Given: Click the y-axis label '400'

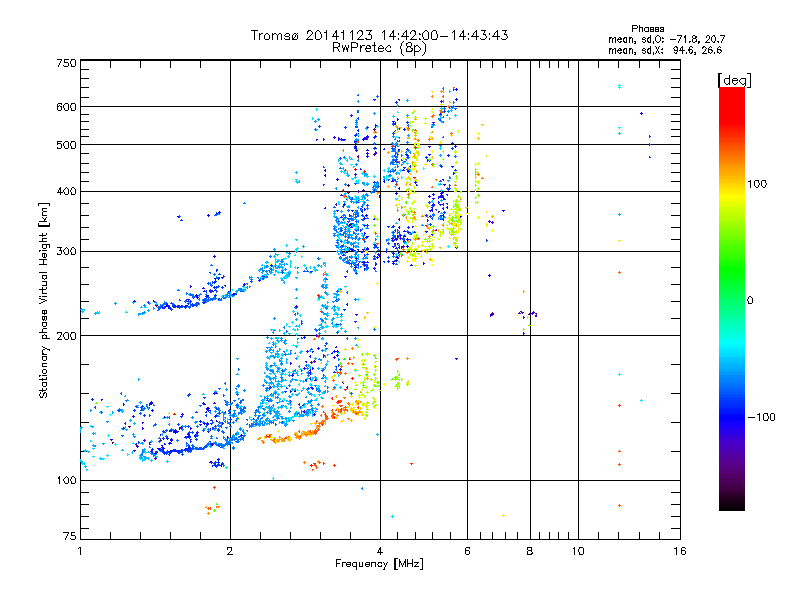Looking at the screenshot, I should click(66, 192).
